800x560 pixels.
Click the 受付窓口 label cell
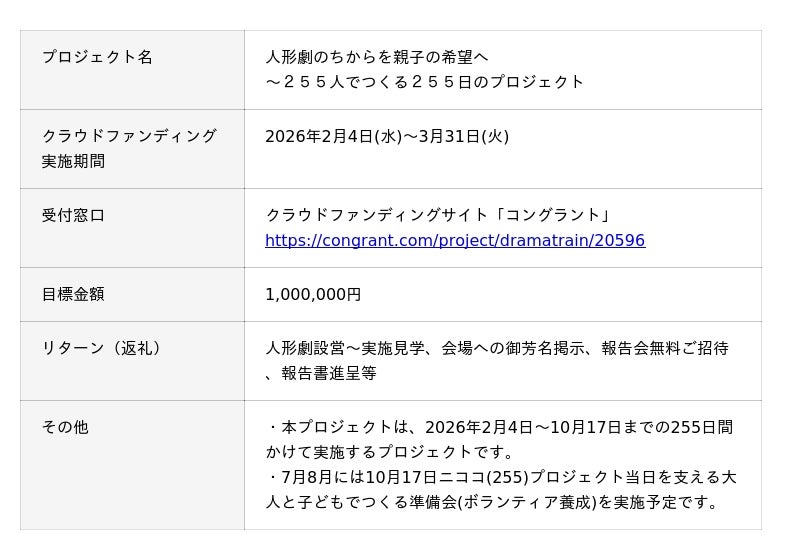coord(73,215)
